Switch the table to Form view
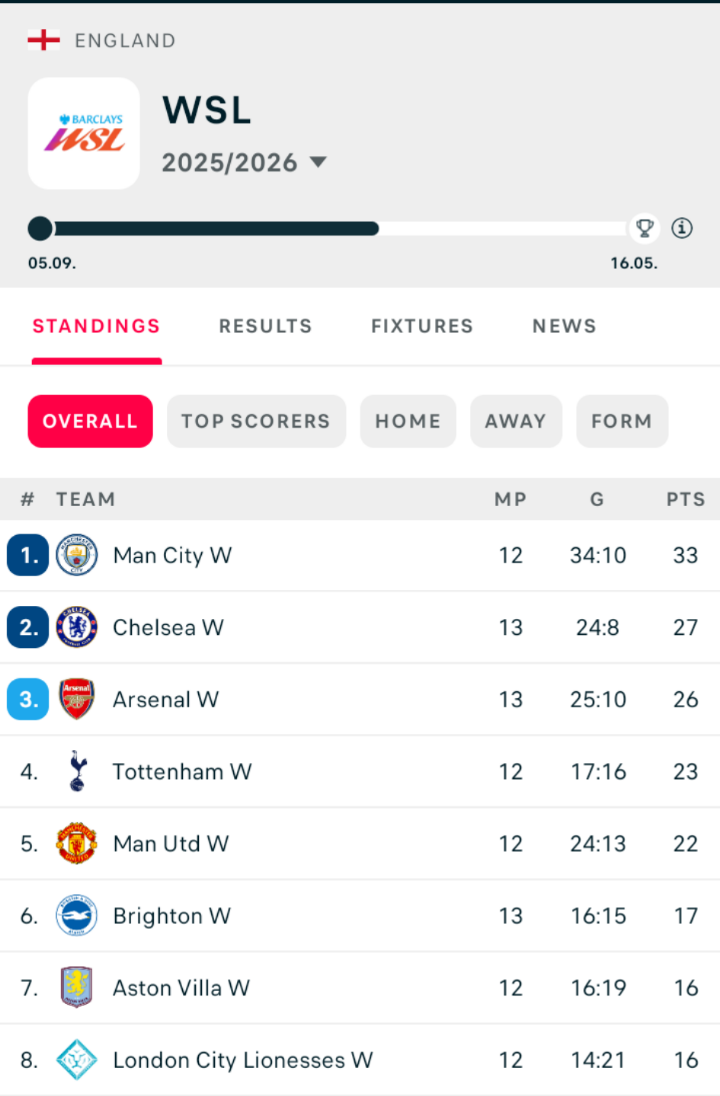Image resolution: width=720 pixels, height=1096 pixels. tap(621, 421)
